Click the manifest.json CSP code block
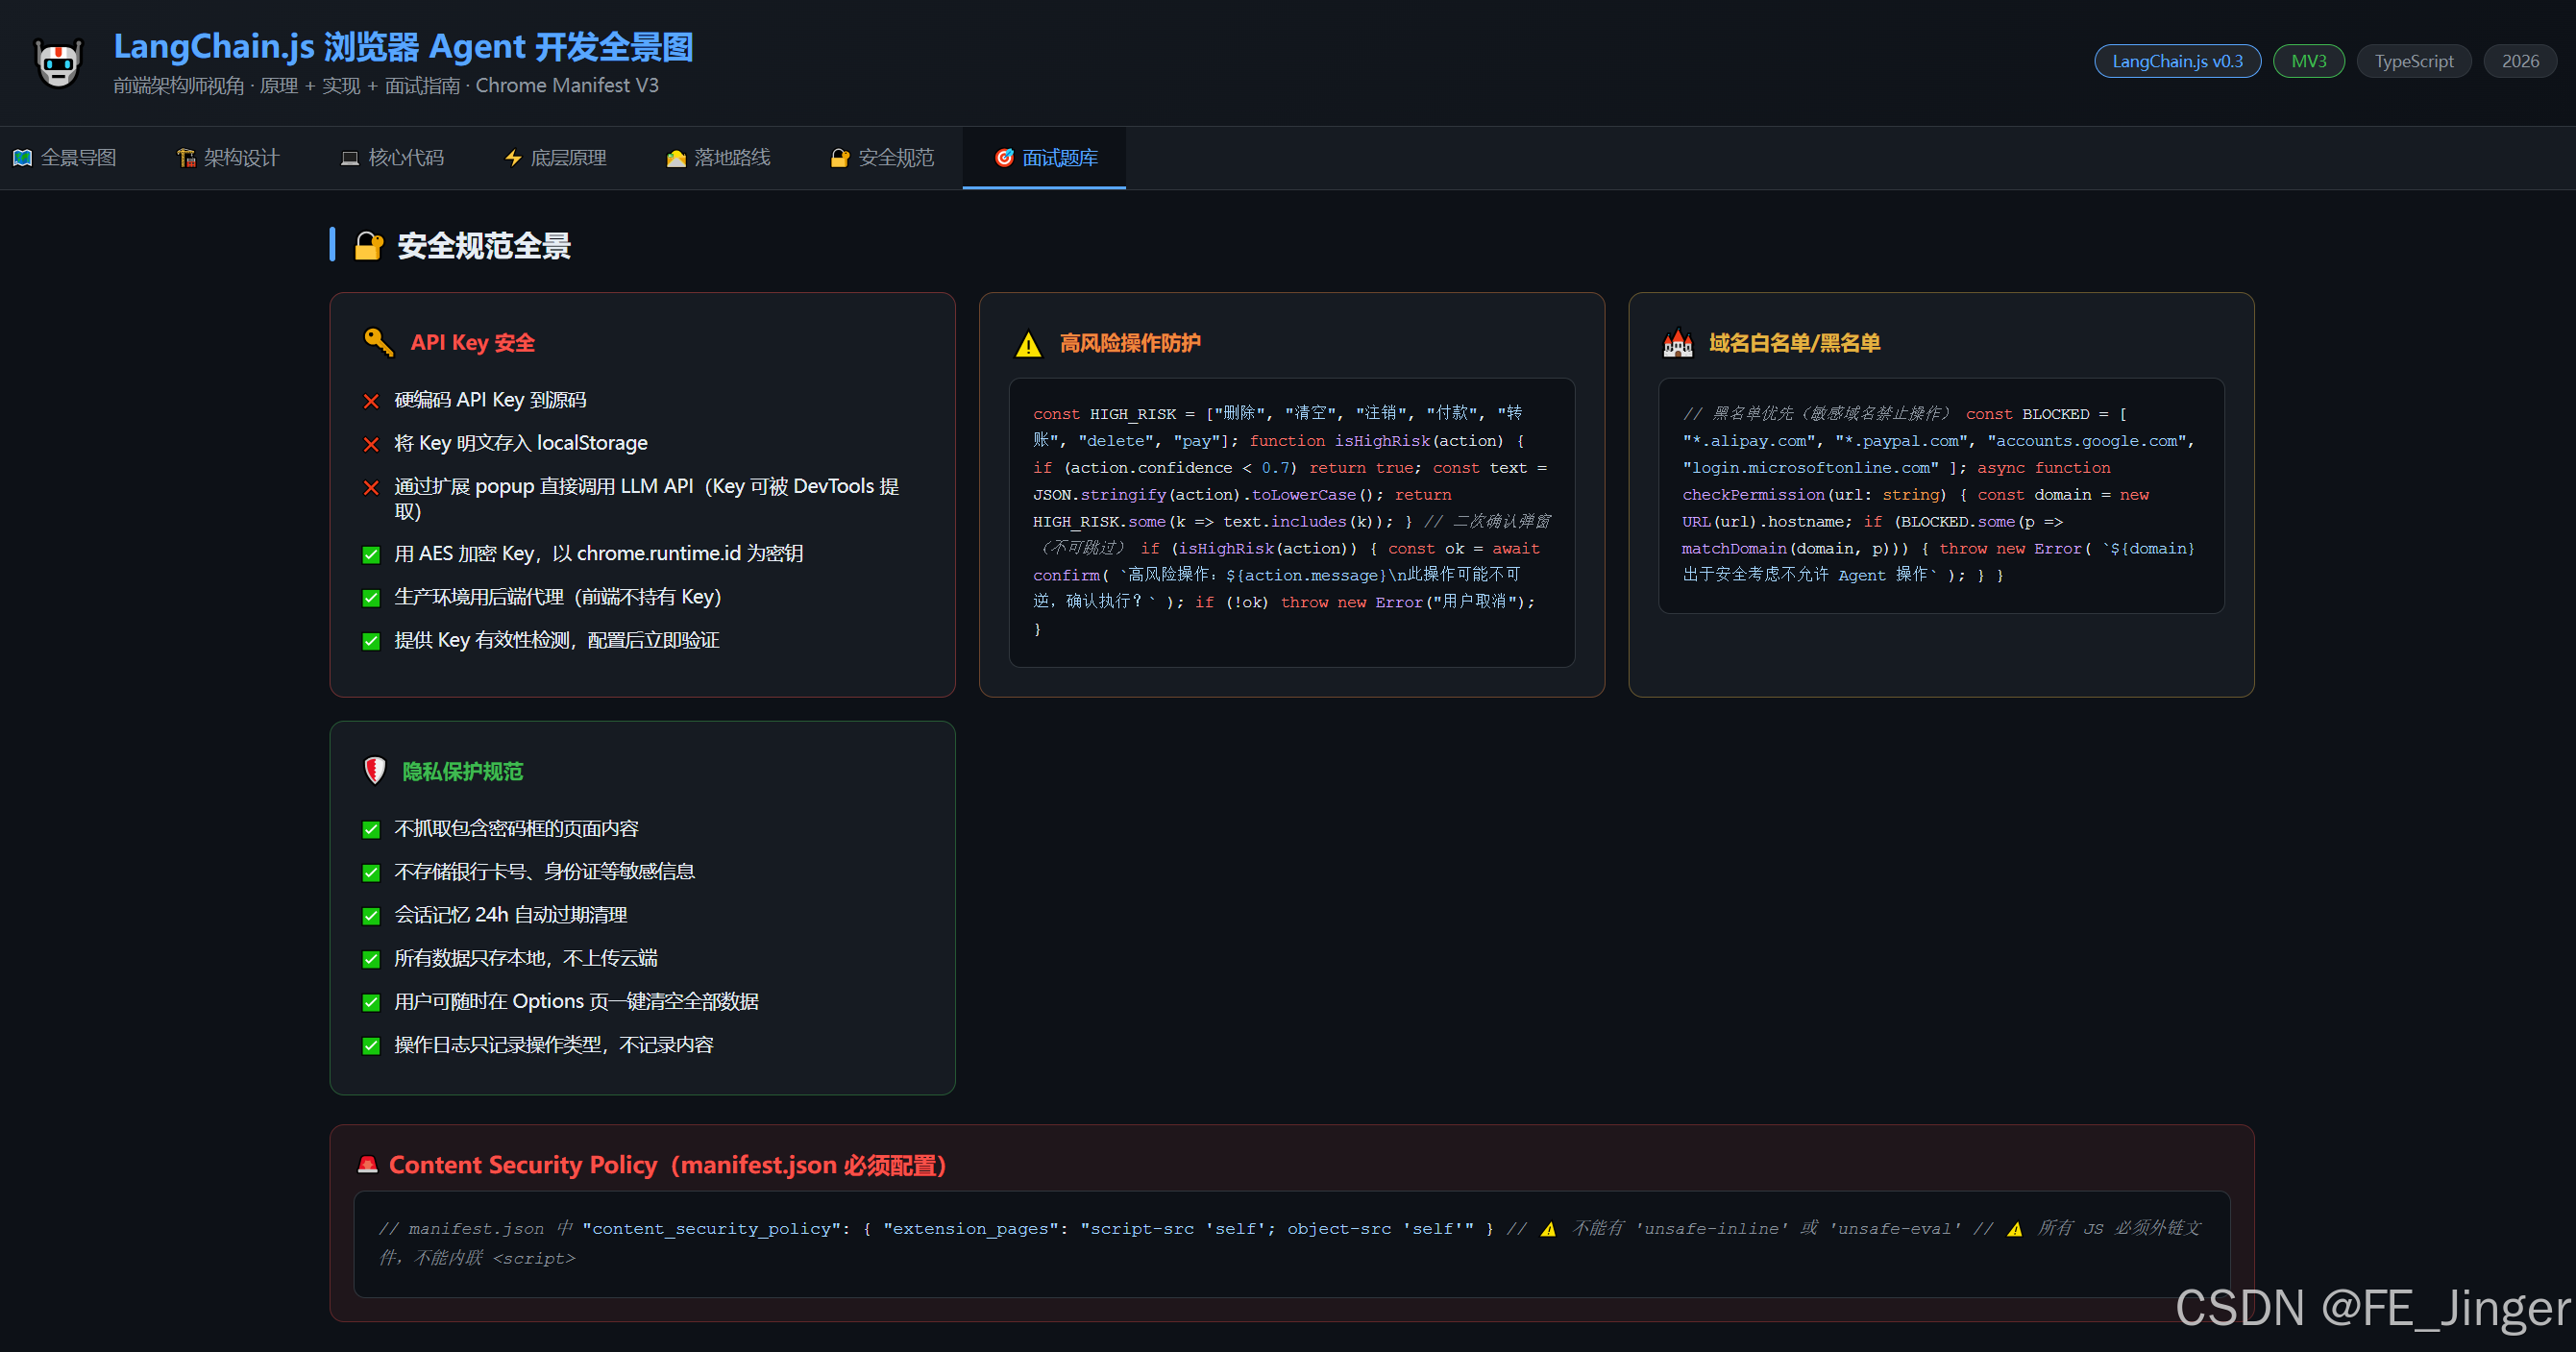This screenshot has width=2576, height=1352. point(1290,1243)
